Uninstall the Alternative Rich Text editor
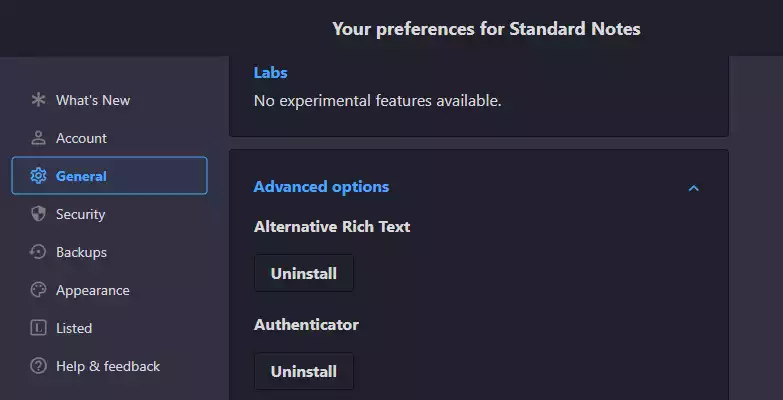 point(303,273)
